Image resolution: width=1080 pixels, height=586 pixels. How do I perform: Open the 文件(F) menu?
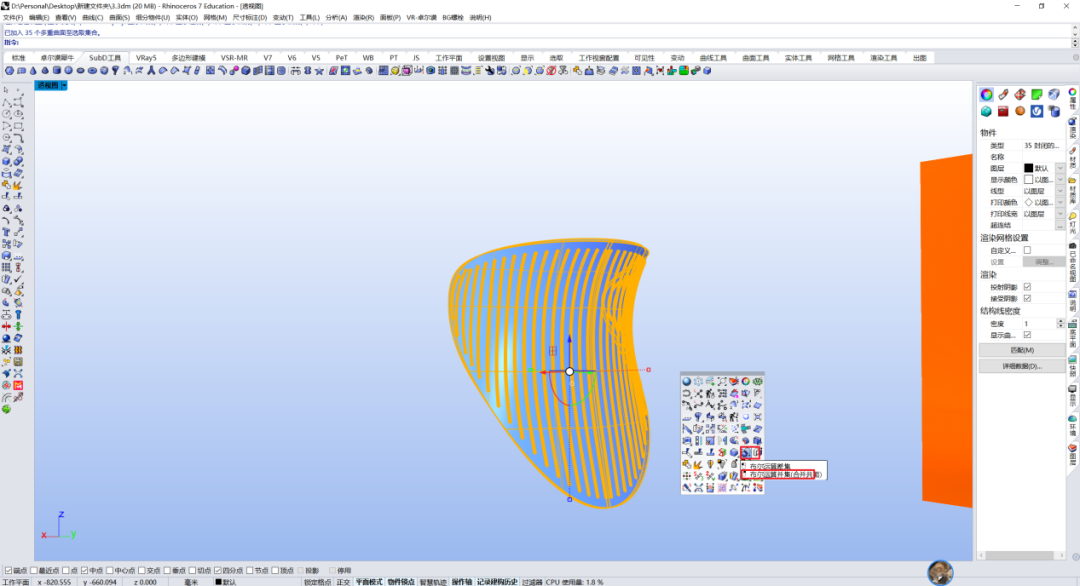[x=13, y=18]
